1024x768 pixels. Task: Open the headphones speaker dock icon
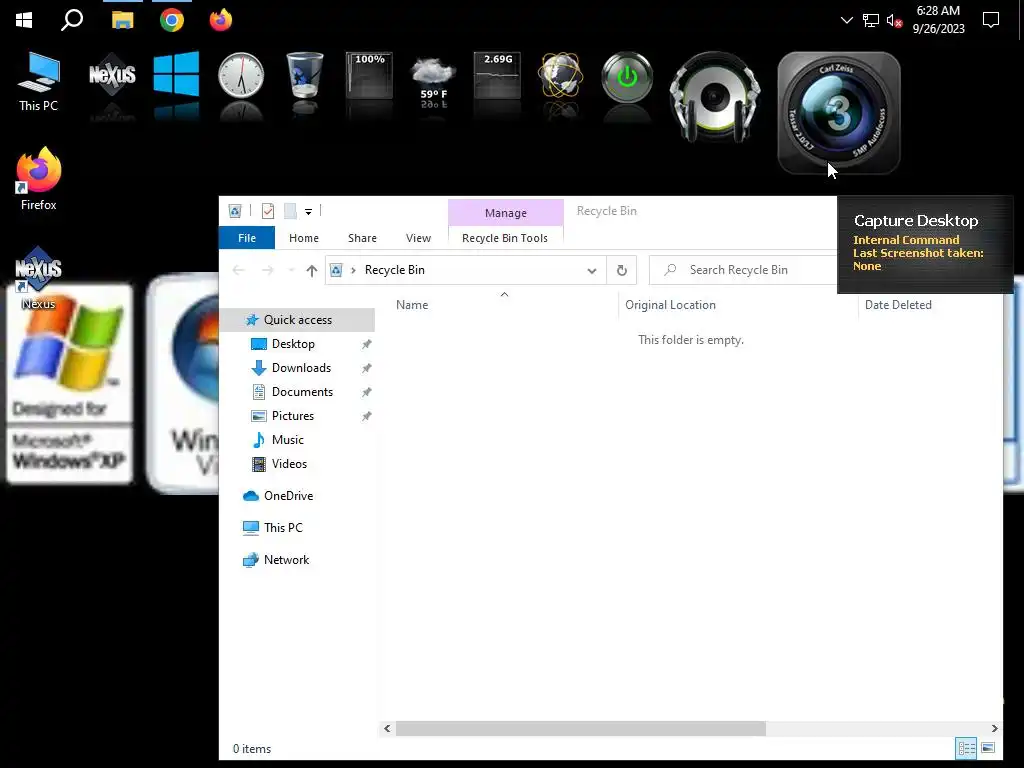point(715,97)
